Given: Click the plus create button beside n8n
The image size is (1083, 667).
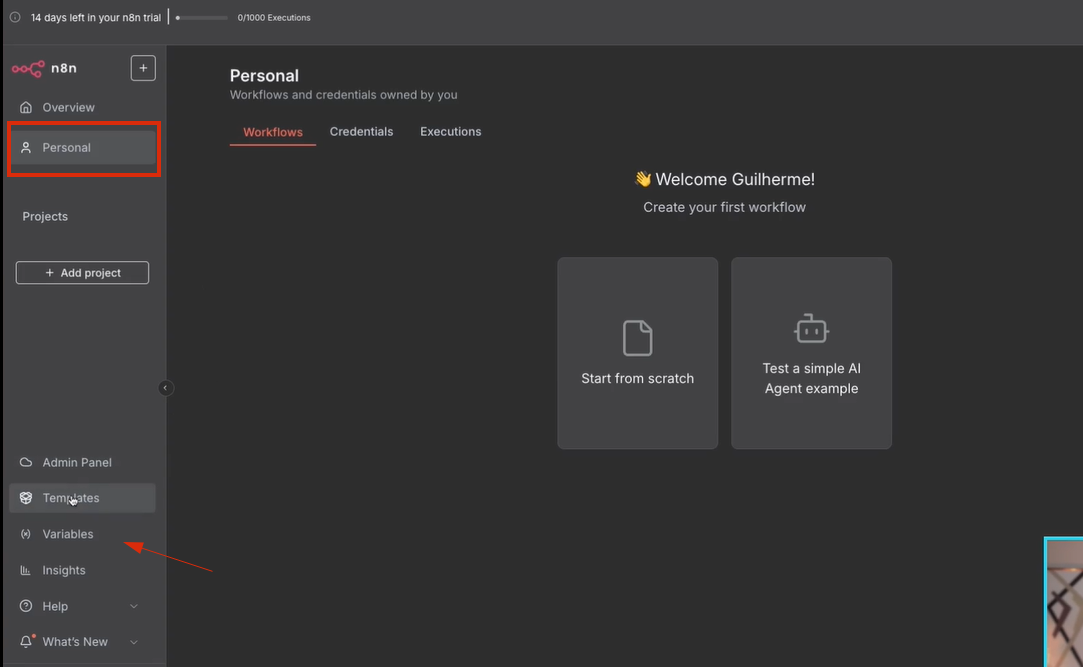Looking at the screenshot, I should (x=143, y=68).
